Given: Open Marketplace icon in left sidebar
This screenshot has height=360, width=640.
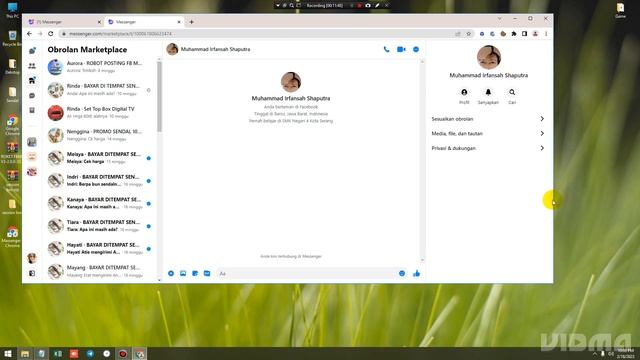Looking at the screenshot, I should click(32, 80).
